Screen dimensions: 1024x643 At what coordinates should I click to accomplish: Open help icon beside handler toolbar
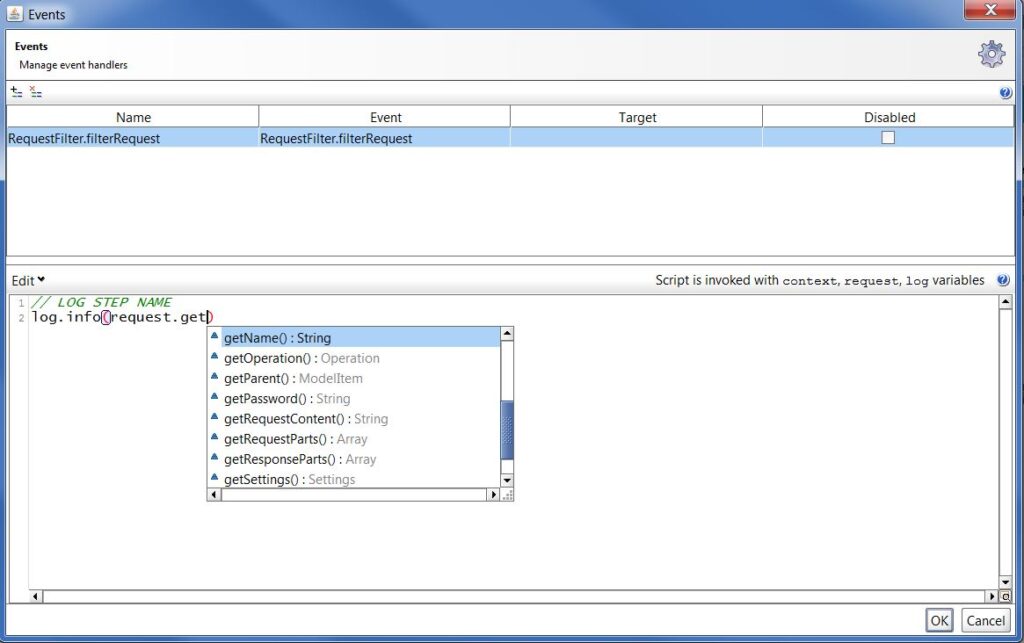point(1006,93)
